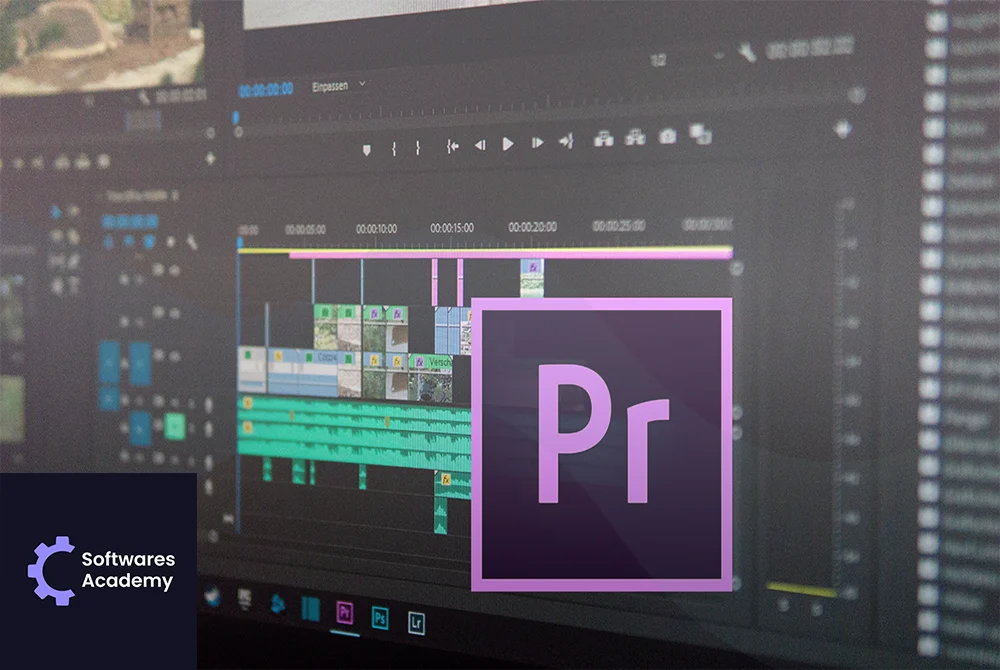Click the Comparison View button
The height and width of the screenshot is (670, 1000).
click(x=700, y=134)
